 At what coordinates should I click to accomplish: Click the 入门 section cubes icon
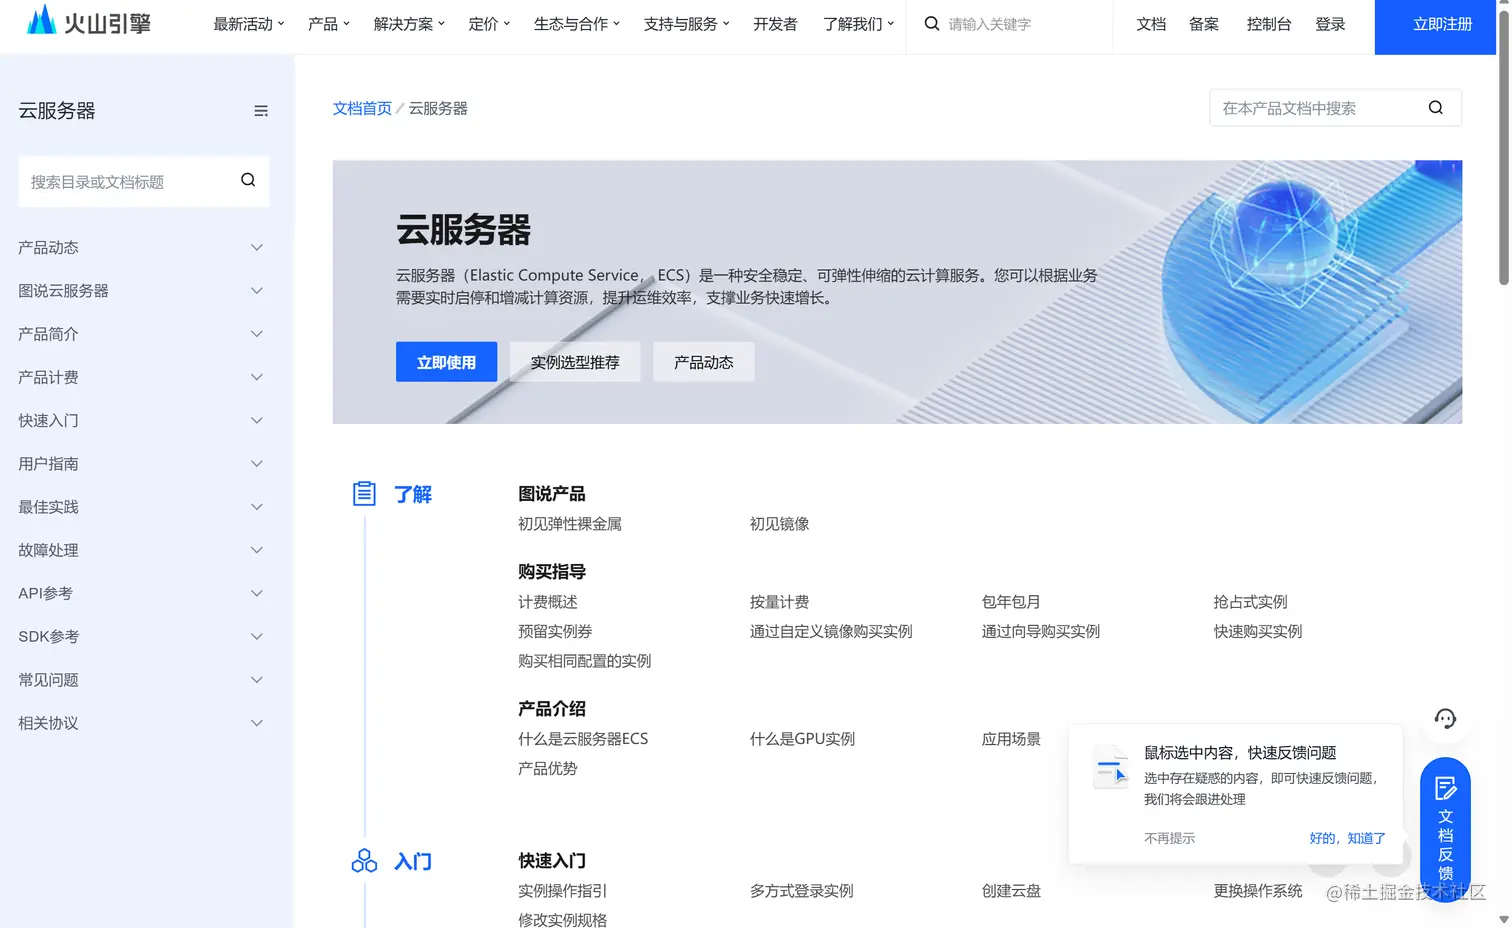tap(364, 861)
